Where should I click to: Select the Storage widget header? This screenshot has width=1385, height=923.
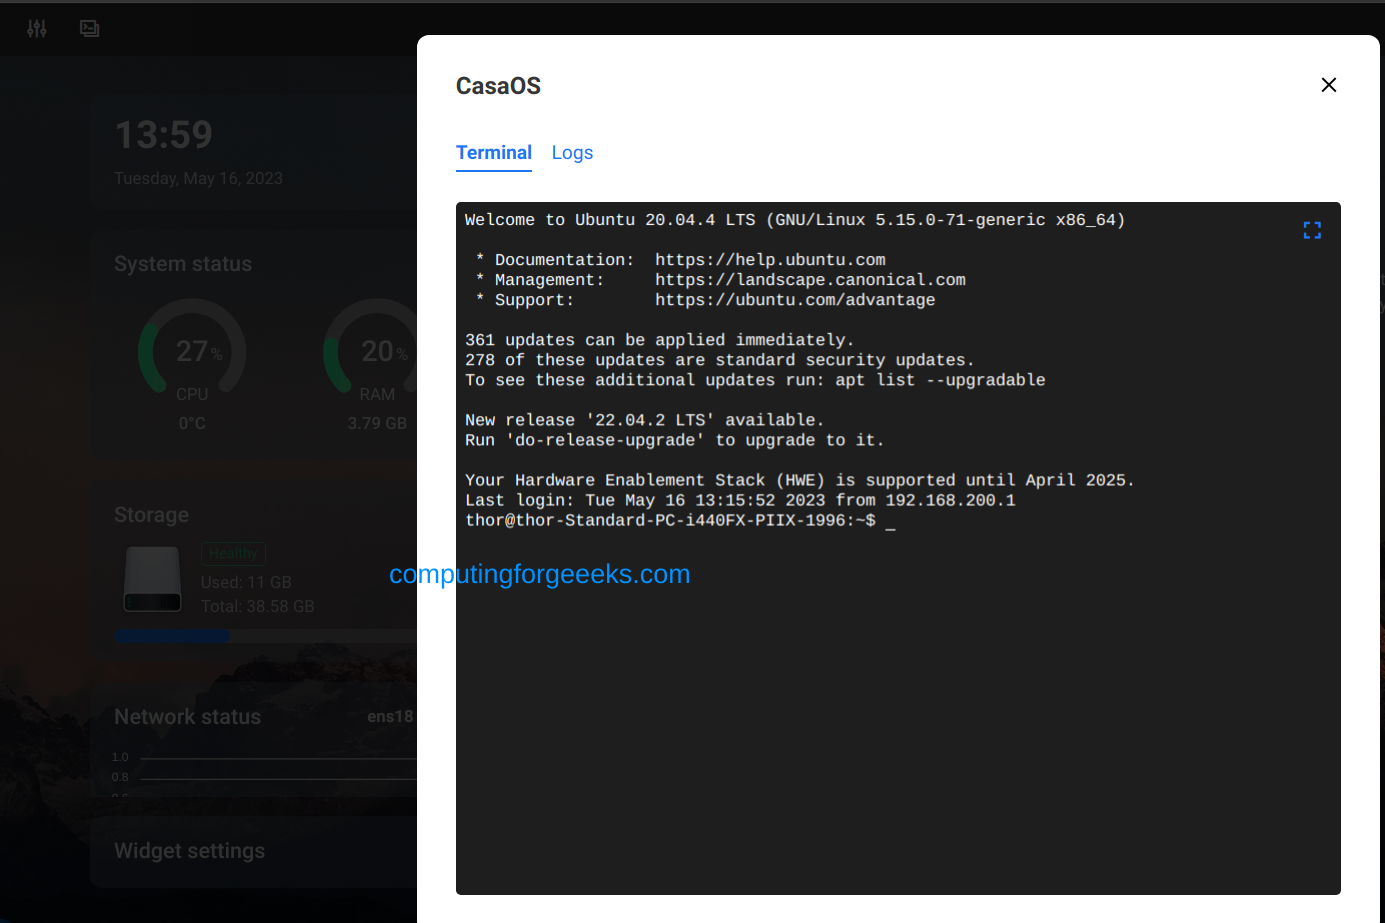click(151, 514)
